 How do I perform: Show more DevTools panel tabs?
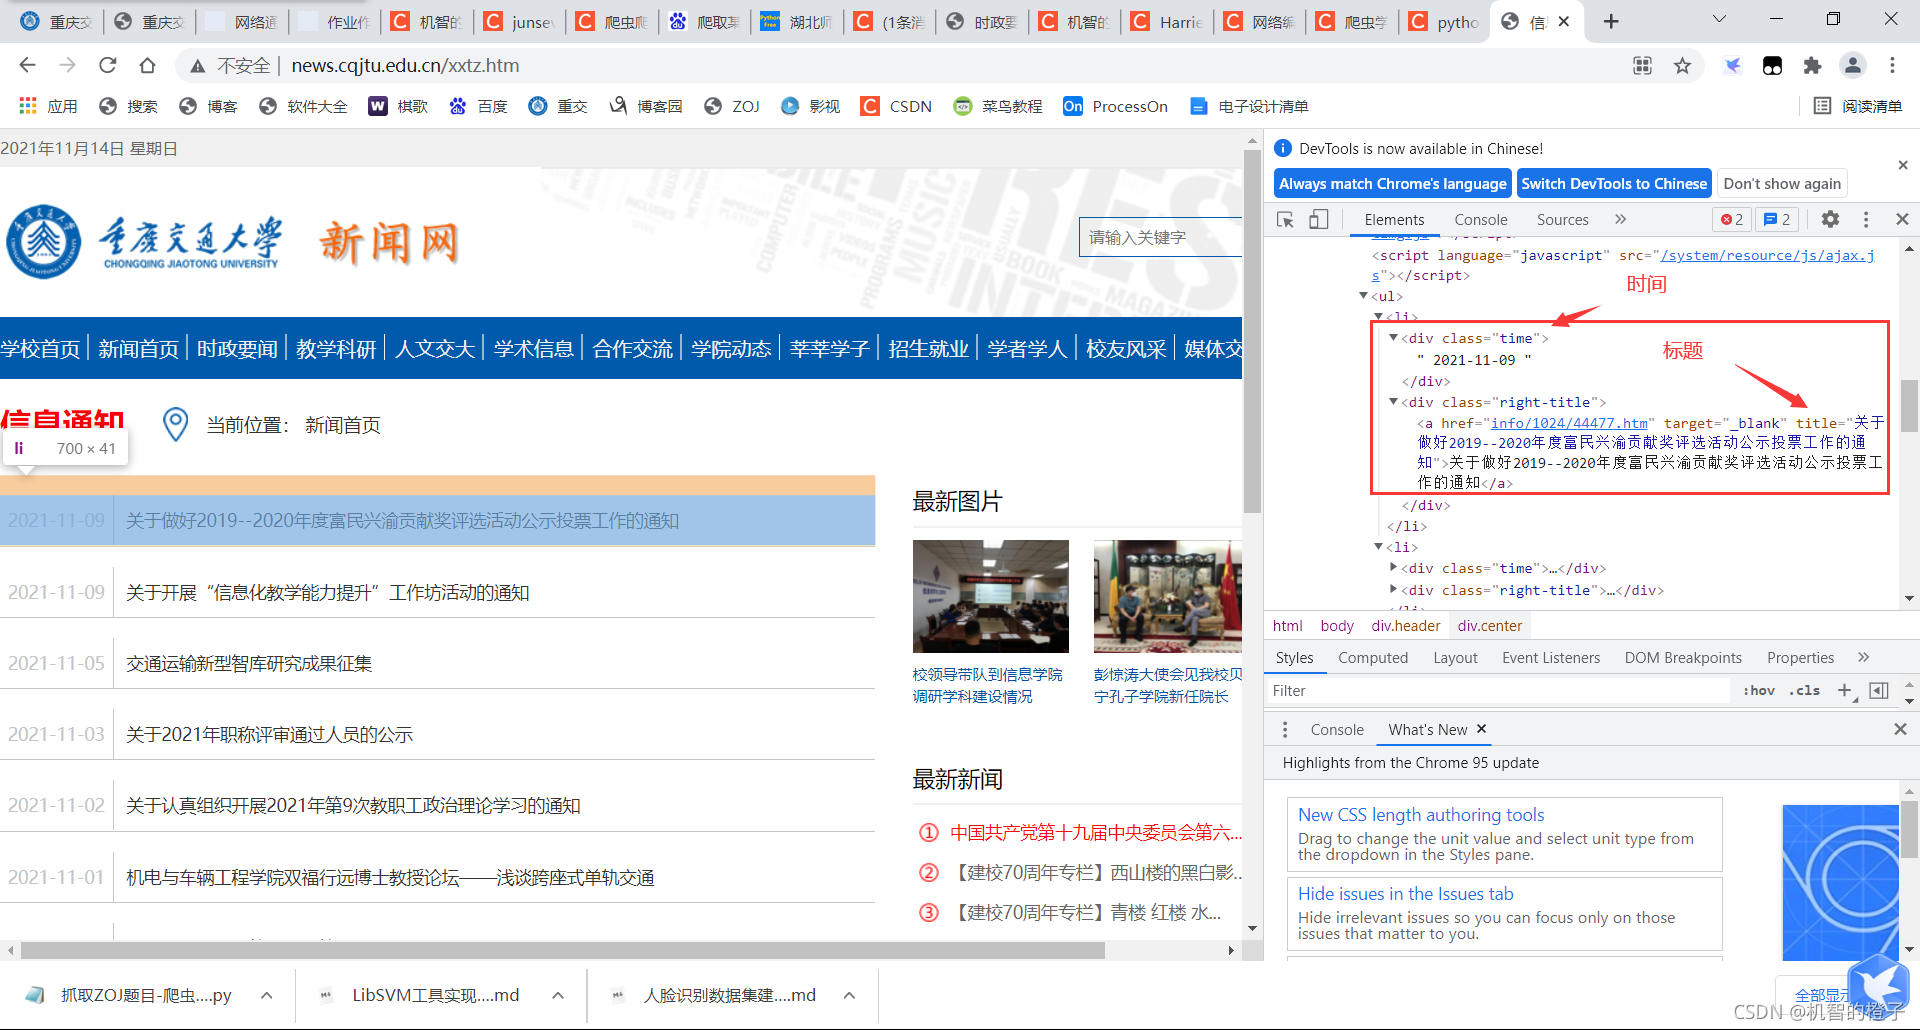[x=1620, y=219]
